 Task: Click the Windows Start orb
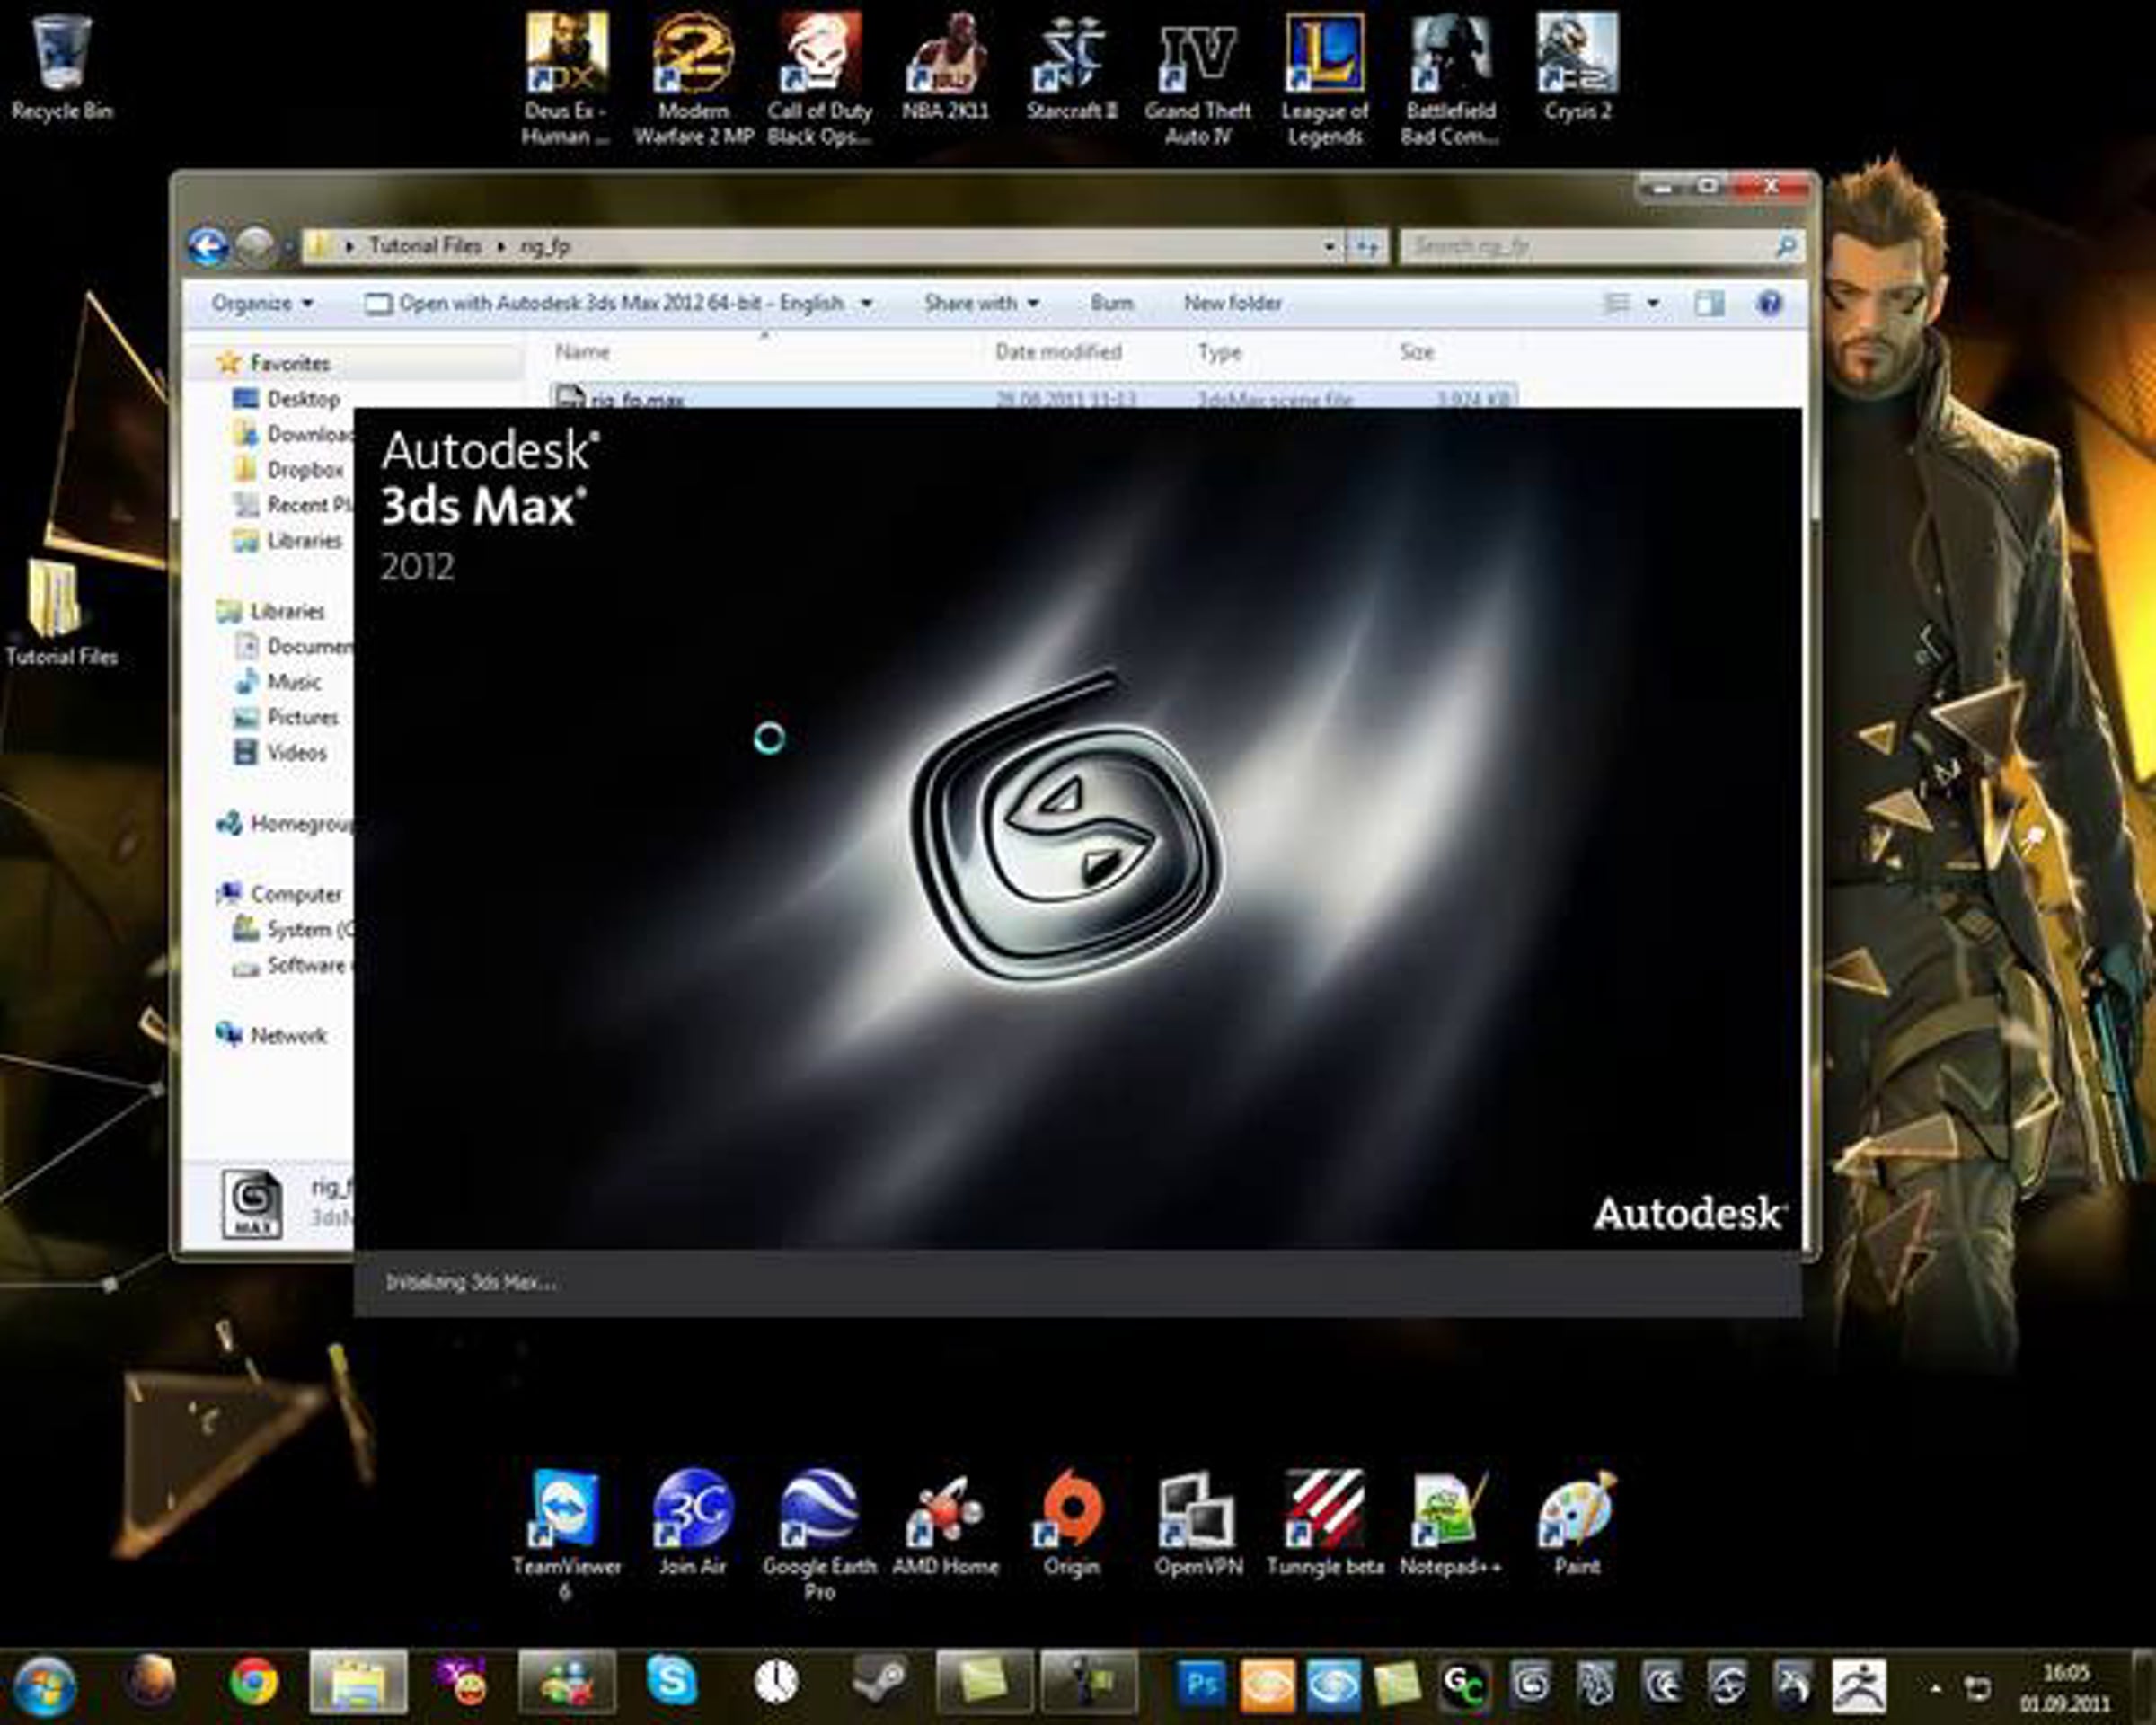44,1686
